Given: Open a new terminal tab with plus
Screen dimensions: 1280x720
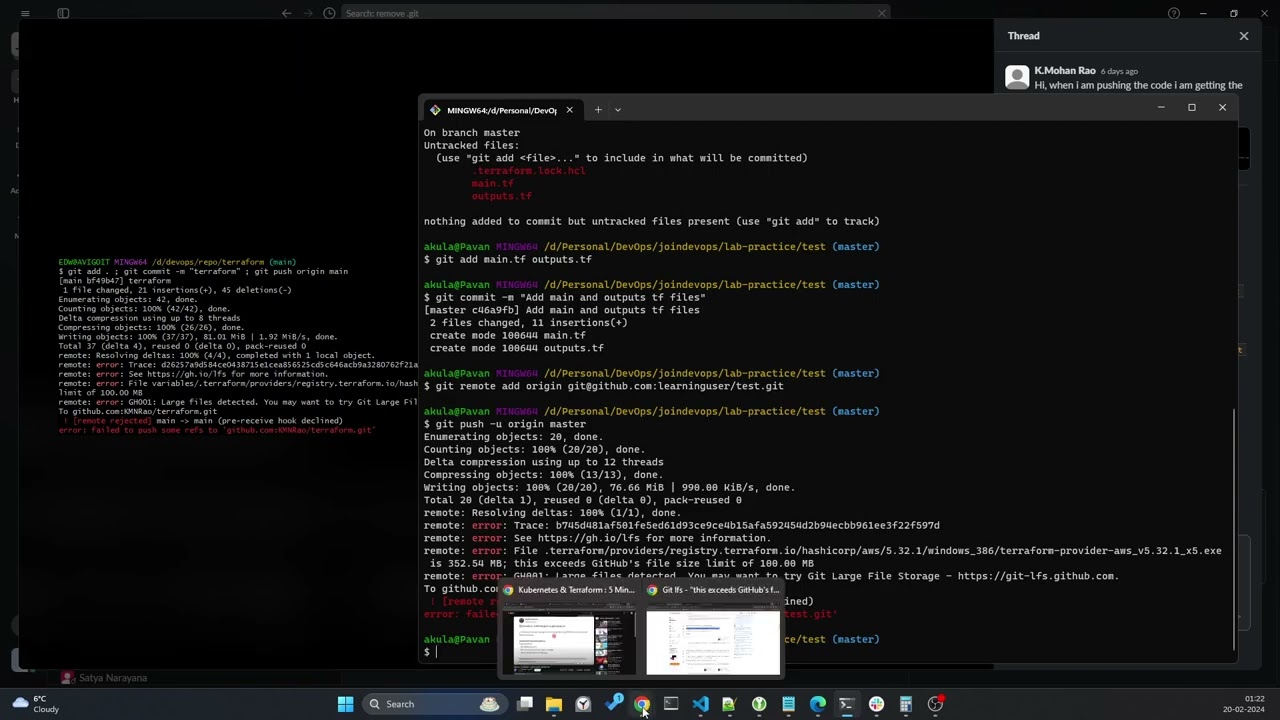Looking at the screenshot, I should click(x=598, y=110).
